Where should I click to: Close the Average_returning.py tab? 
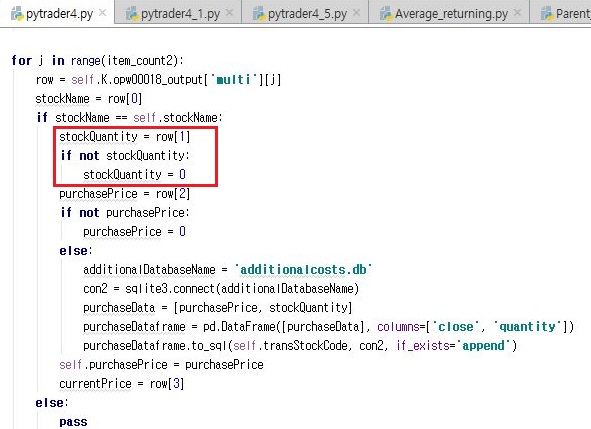[x=518, y=13]
